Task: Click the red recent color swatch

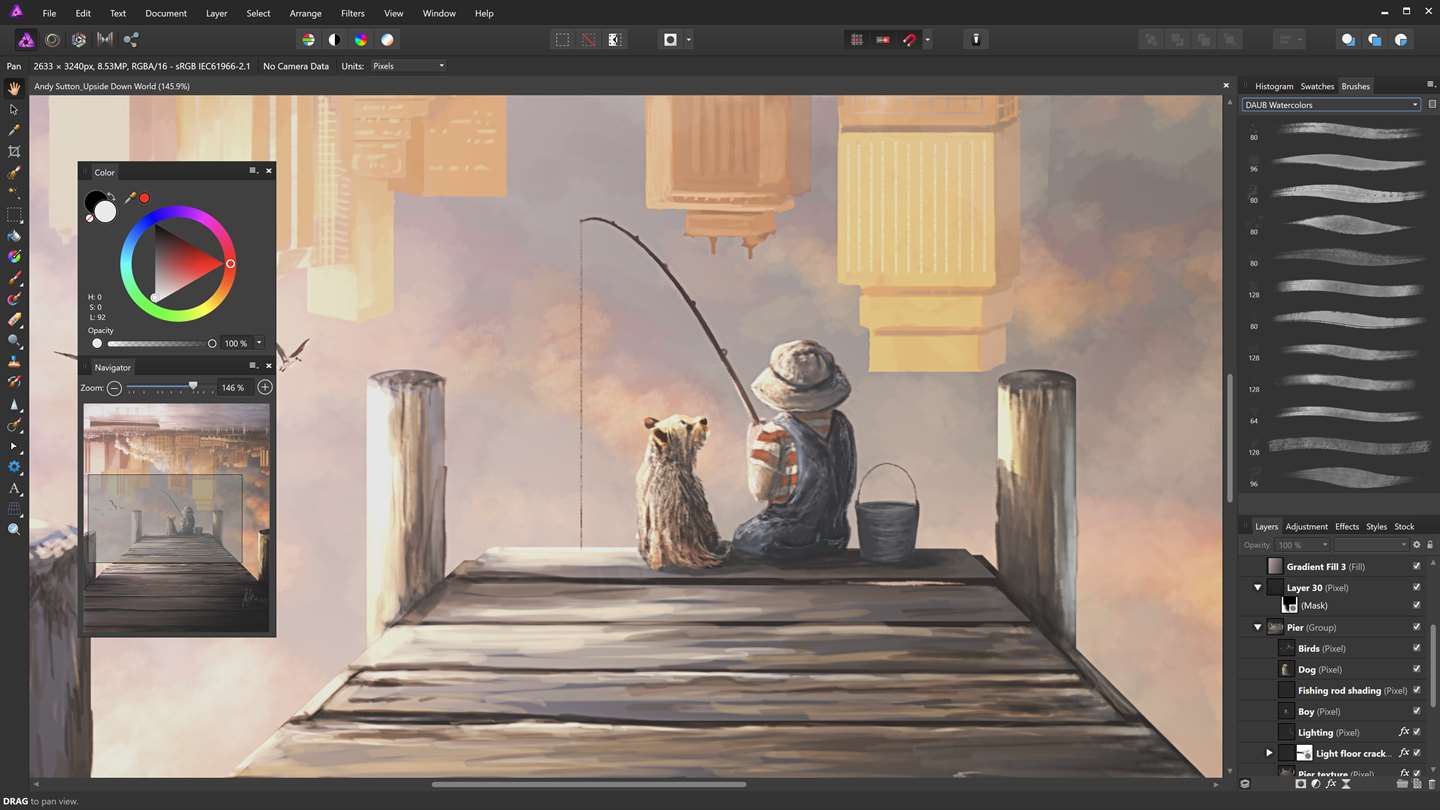Action: pyautogui.click(x=144, y=198)
